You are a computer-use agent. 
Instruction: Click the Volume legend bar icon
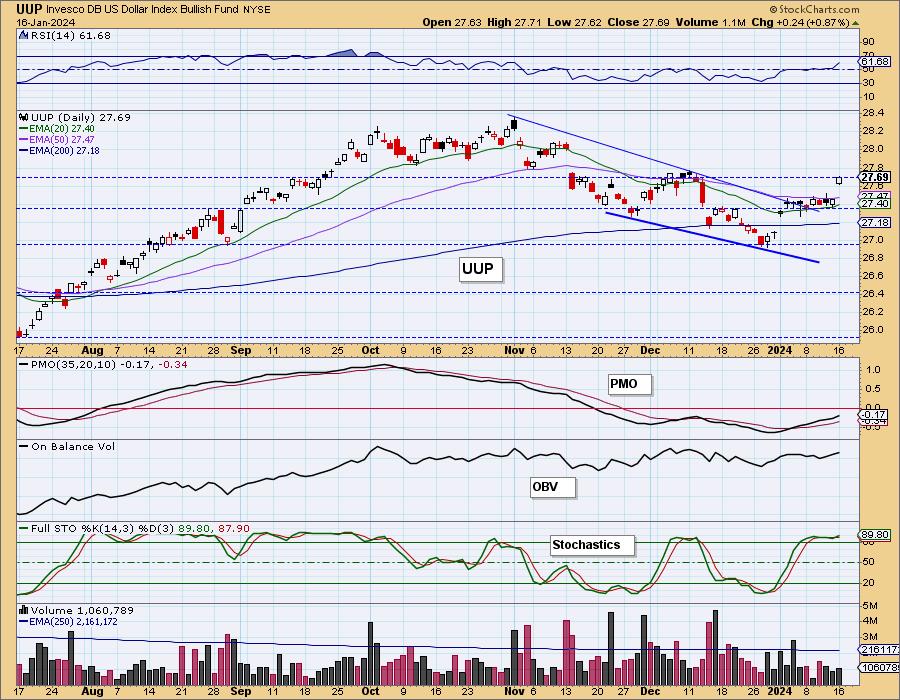(x=24, y=610)
